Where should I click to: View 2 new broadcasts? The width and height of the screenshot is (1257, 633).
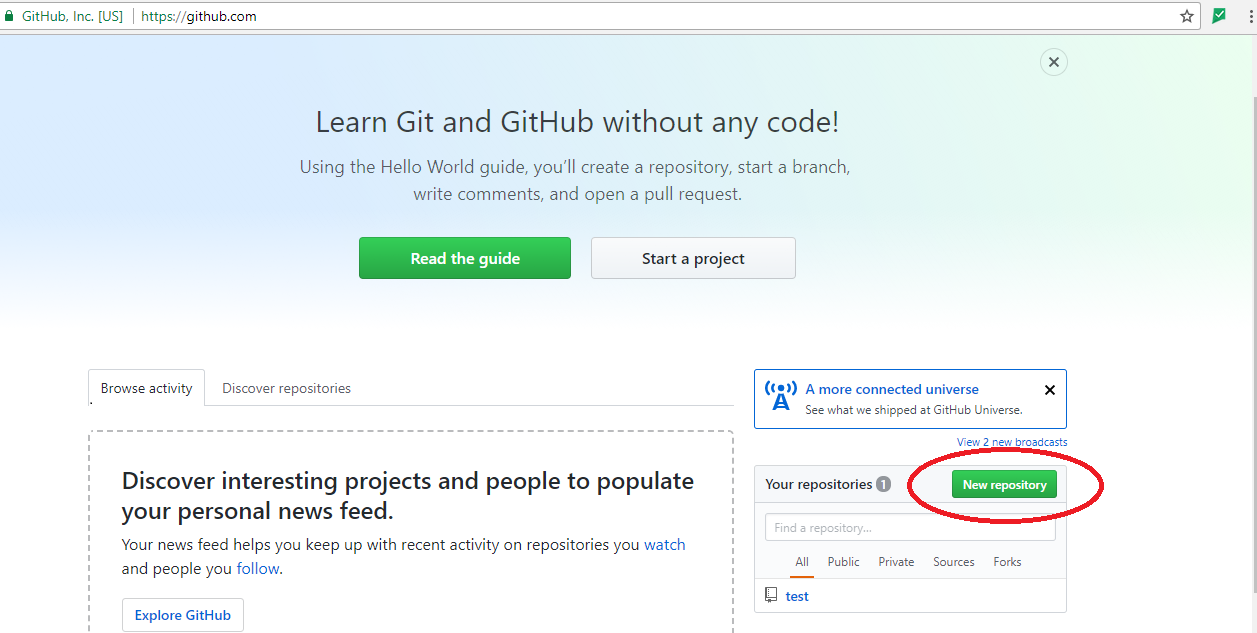point(1011,441)
